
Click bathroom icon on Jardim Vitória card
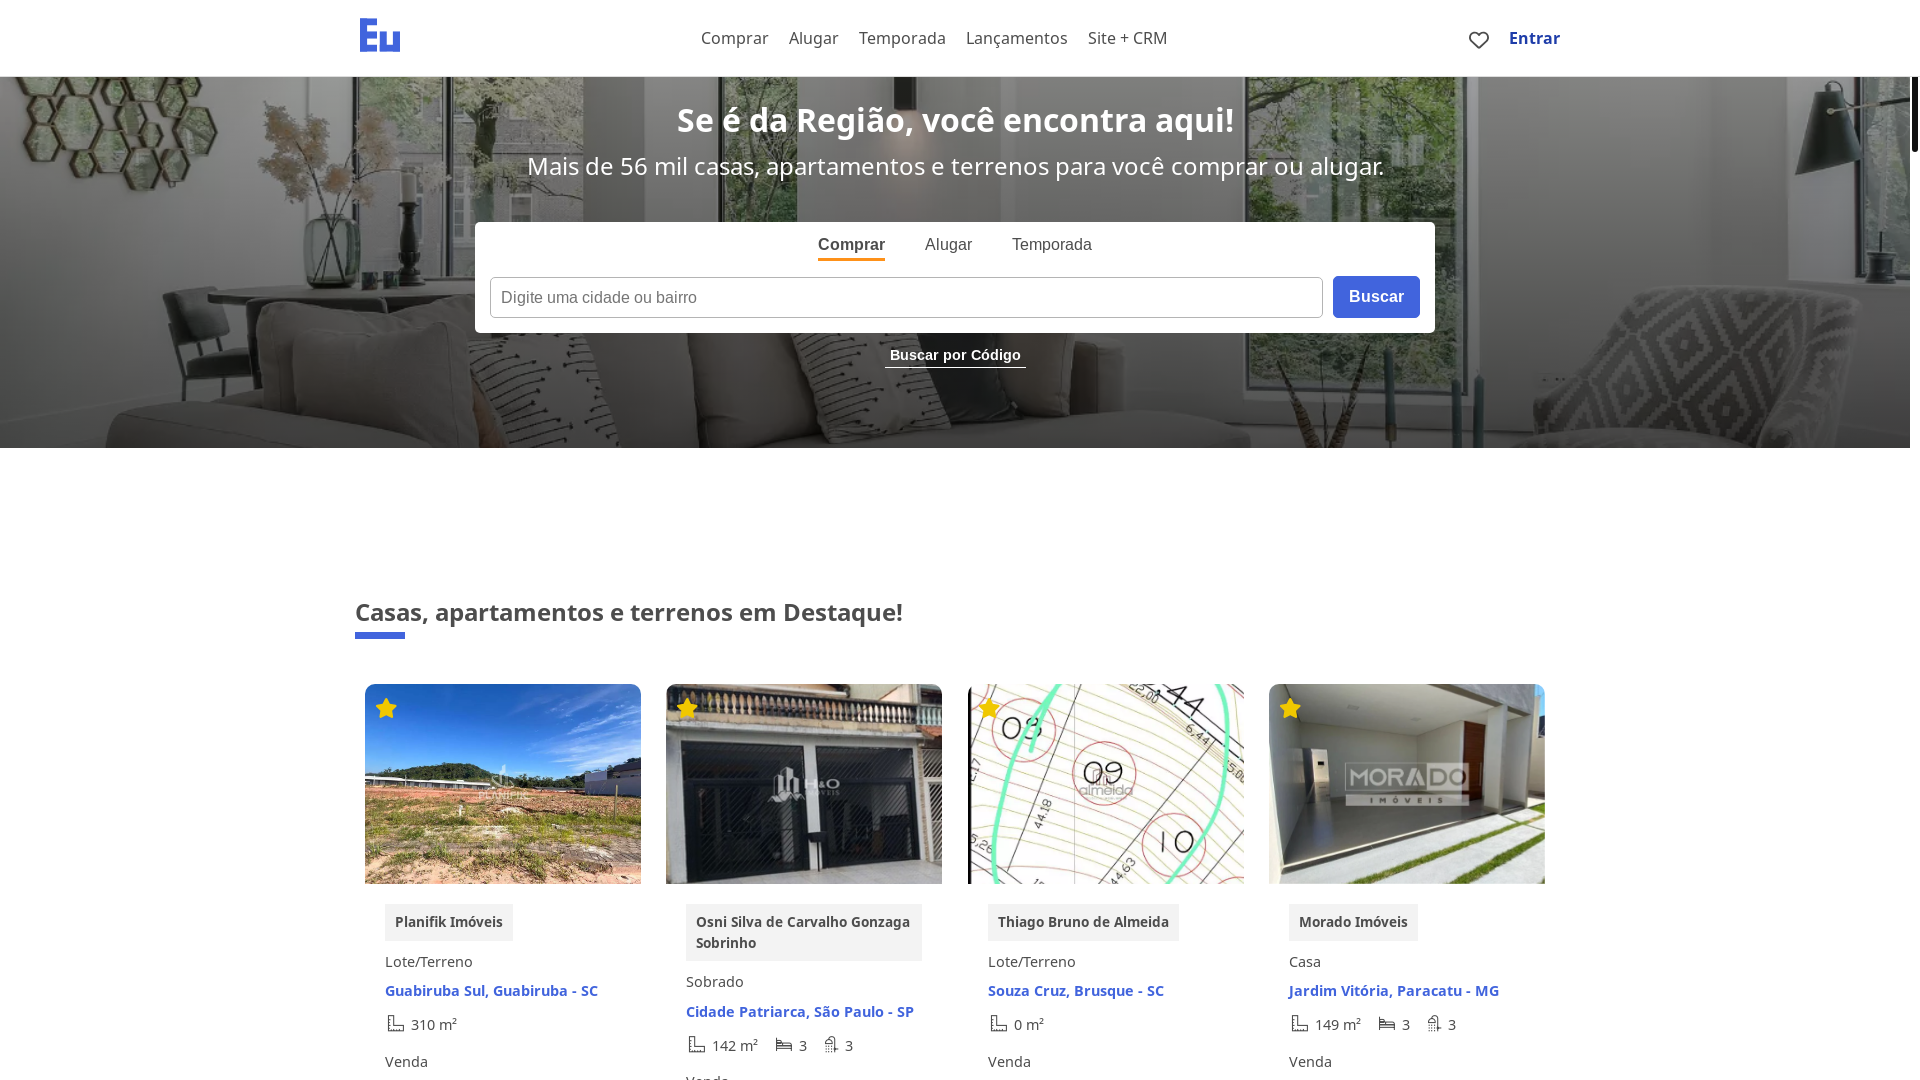[1434, 1023]
